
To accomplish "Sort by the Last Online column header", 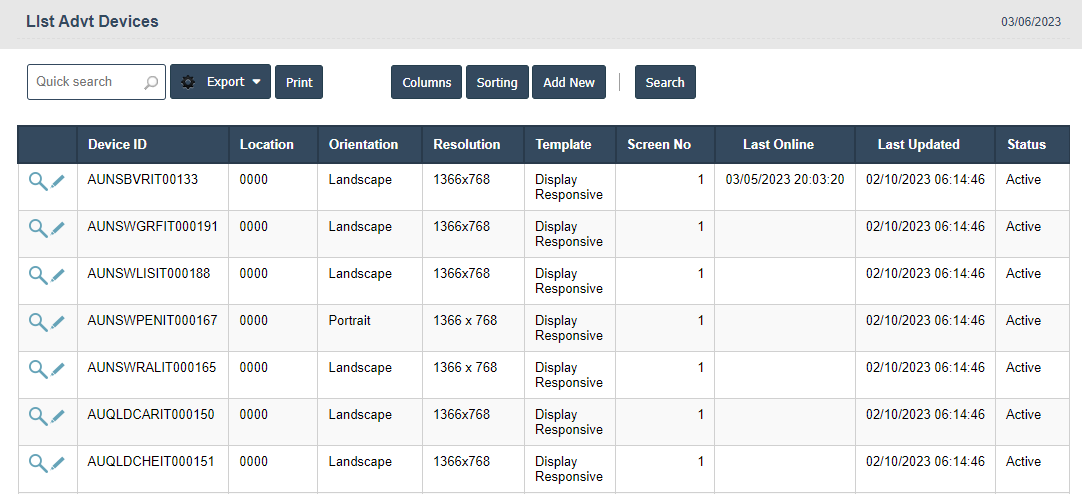I will 778,145.
